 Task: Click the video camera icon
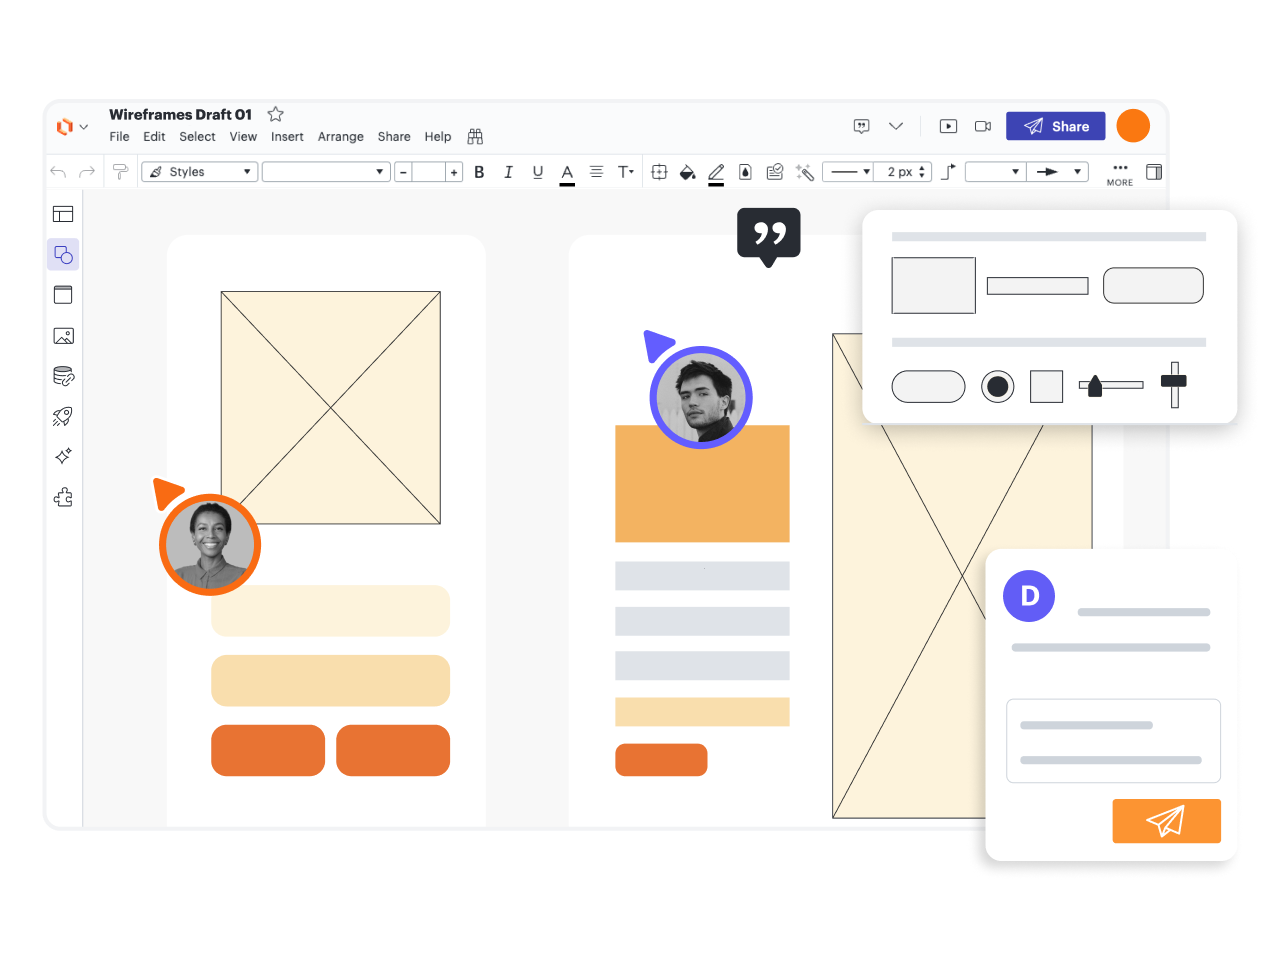click(x=983, y=126)
